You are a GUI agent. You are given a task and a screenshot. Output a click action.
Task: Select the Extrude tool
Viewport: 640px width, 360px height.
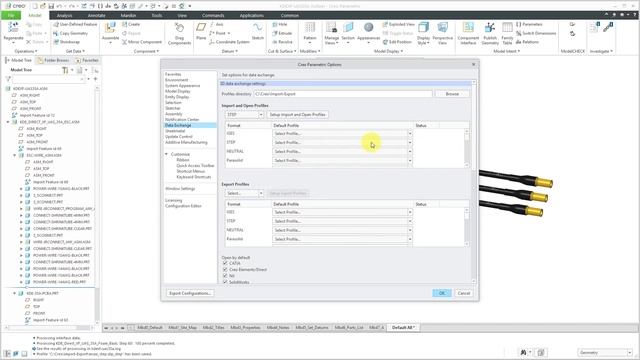click(x=282, y=33)
